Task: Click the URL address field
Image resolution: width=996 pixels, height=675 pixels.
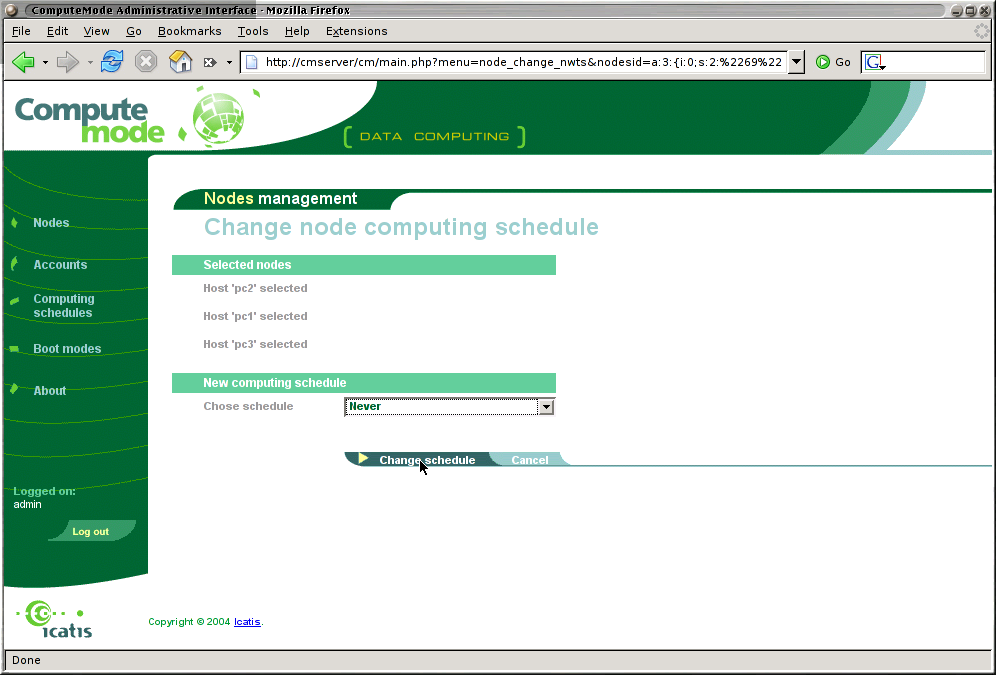Action: (x=523, y=62)
